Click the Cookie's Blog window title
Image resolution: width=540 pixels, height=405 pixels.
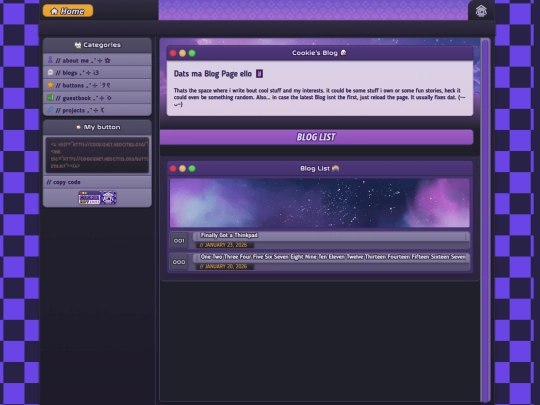click(x=315, y=53)
